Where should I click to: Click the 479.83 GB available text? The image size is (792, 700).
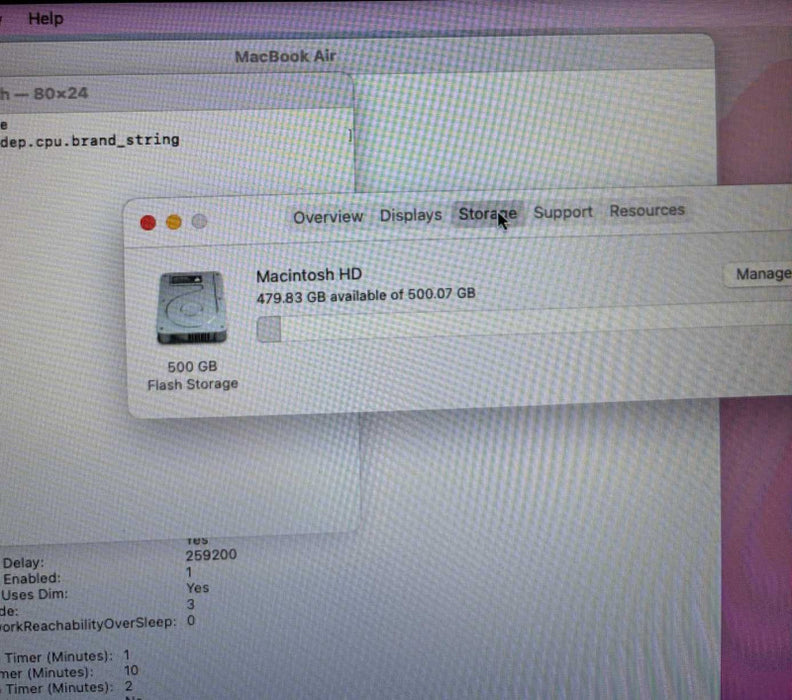[366, 295]
